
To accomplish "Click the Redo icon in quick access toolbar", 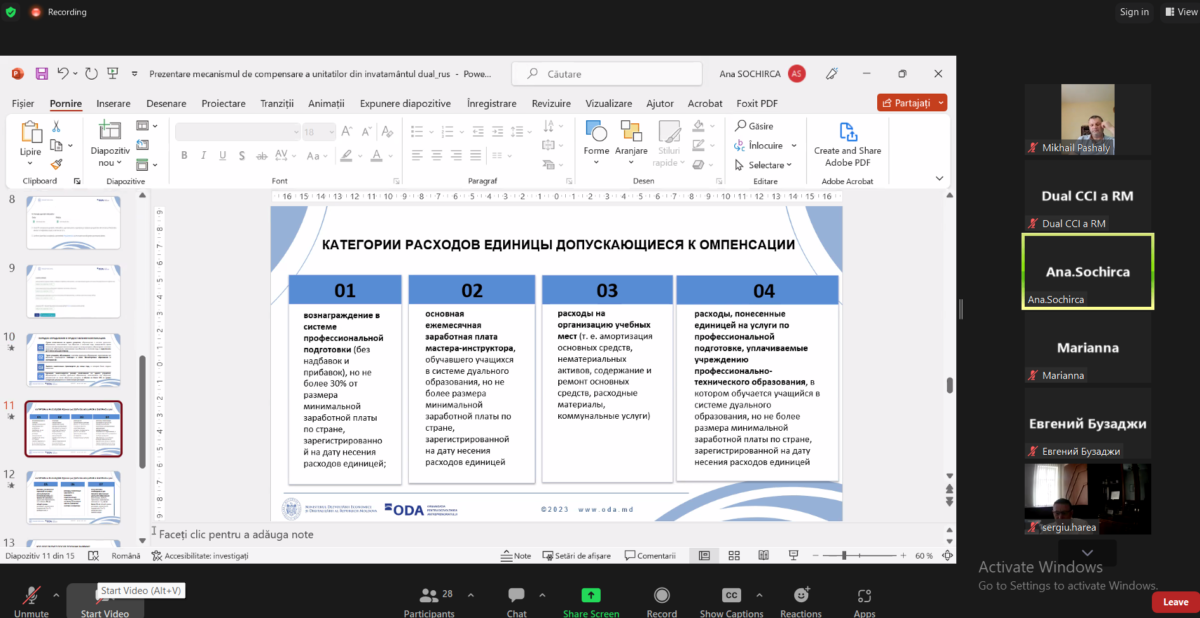I will (x=91, y=73).
